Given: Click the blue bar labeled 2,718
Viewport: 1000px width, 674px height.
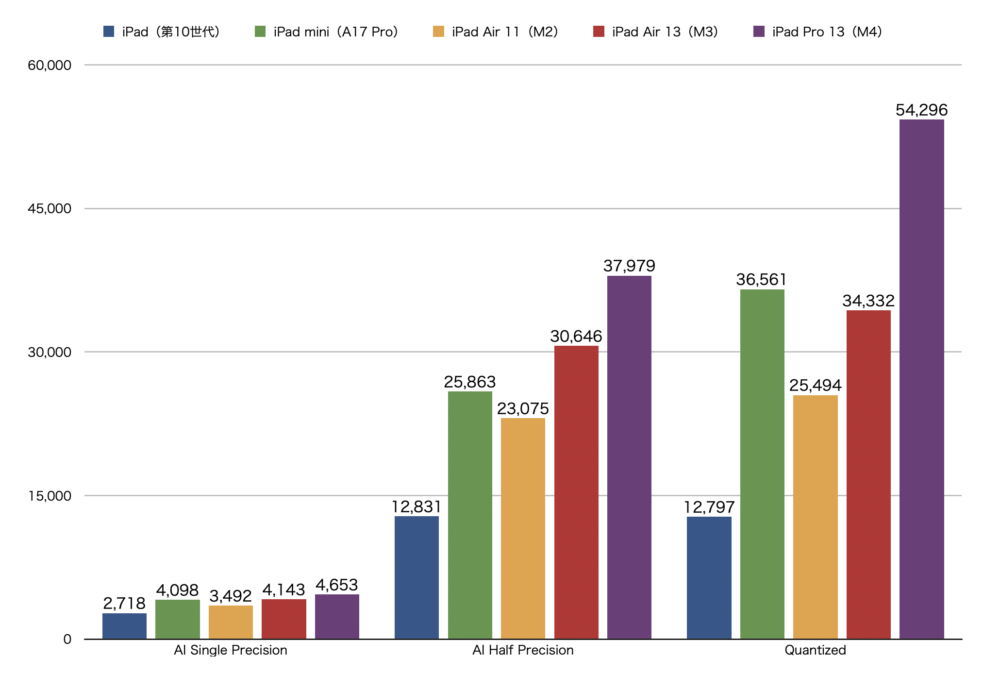Looking at the screenshot, I should (x=124, y=625).
